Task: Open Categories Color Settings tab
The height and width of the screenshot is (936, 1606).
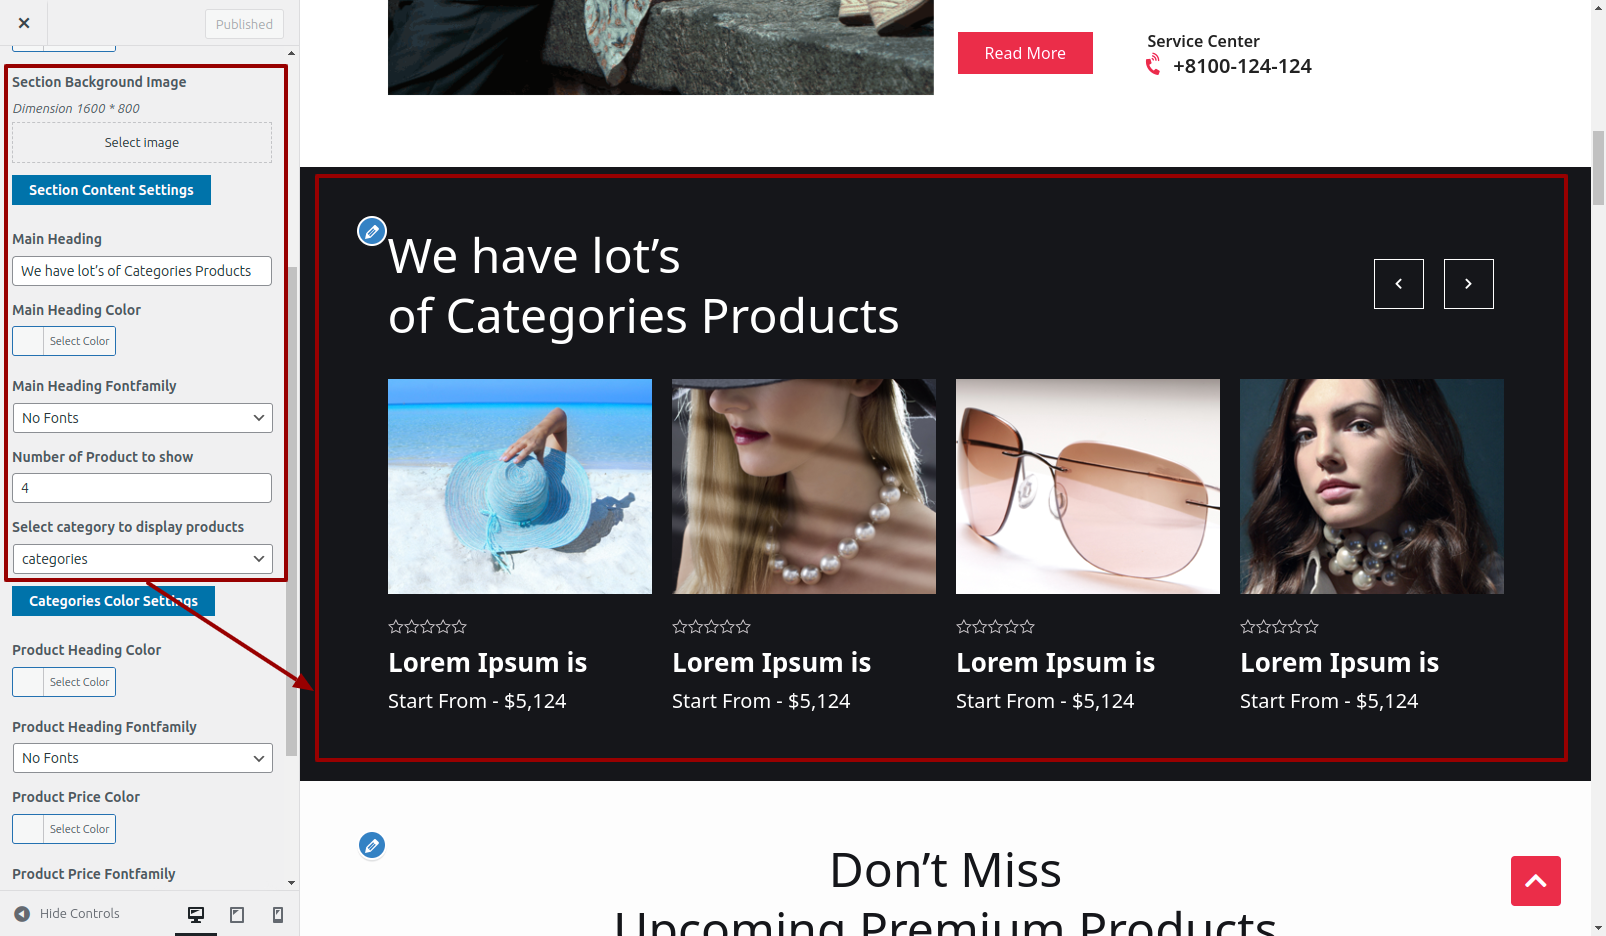Action: pyautogui.click(x=113, y=601)
